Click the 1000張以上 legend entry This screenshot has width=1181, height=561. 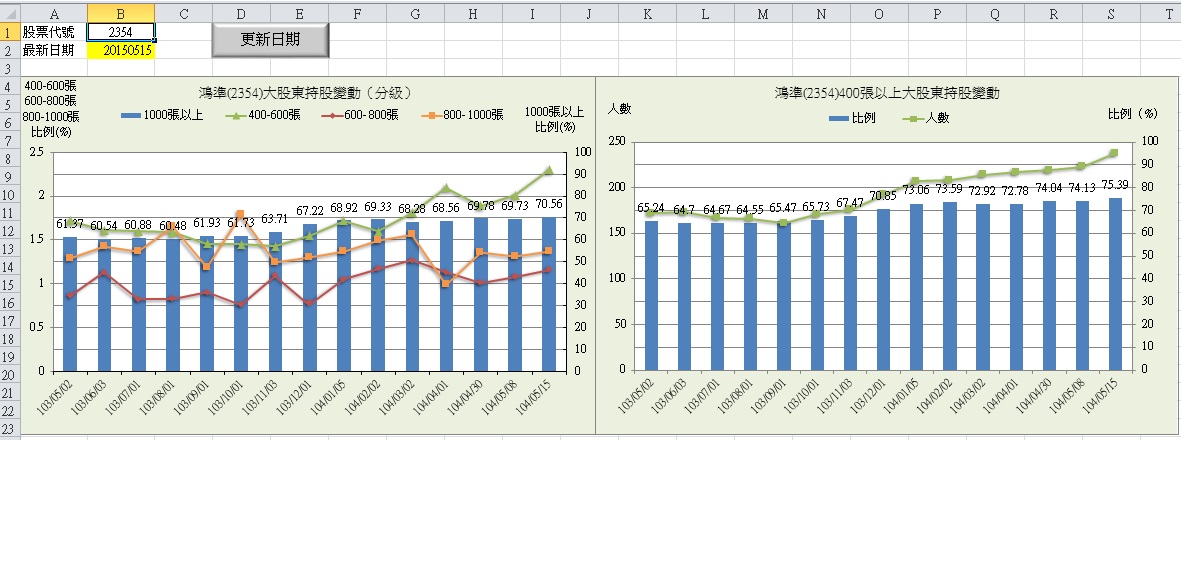pyautogui.click(x=163, y=115)
